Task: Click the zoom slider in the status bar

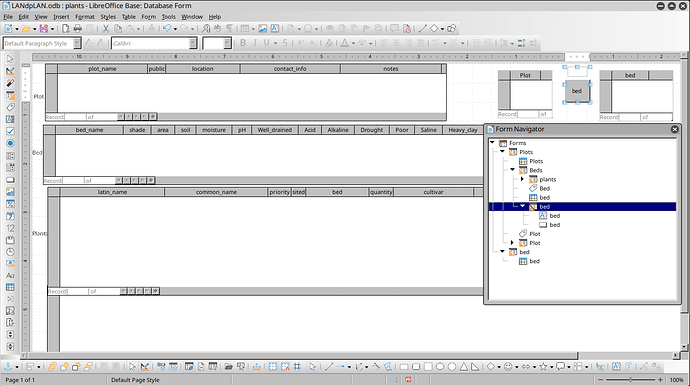Action: pos(630,379)
